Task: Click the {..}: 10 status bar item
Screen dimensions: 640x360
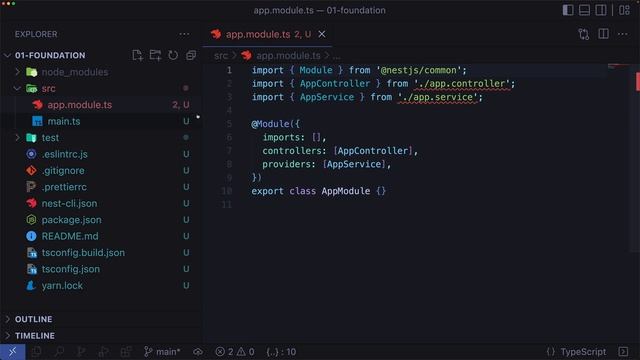Action: 281,351
